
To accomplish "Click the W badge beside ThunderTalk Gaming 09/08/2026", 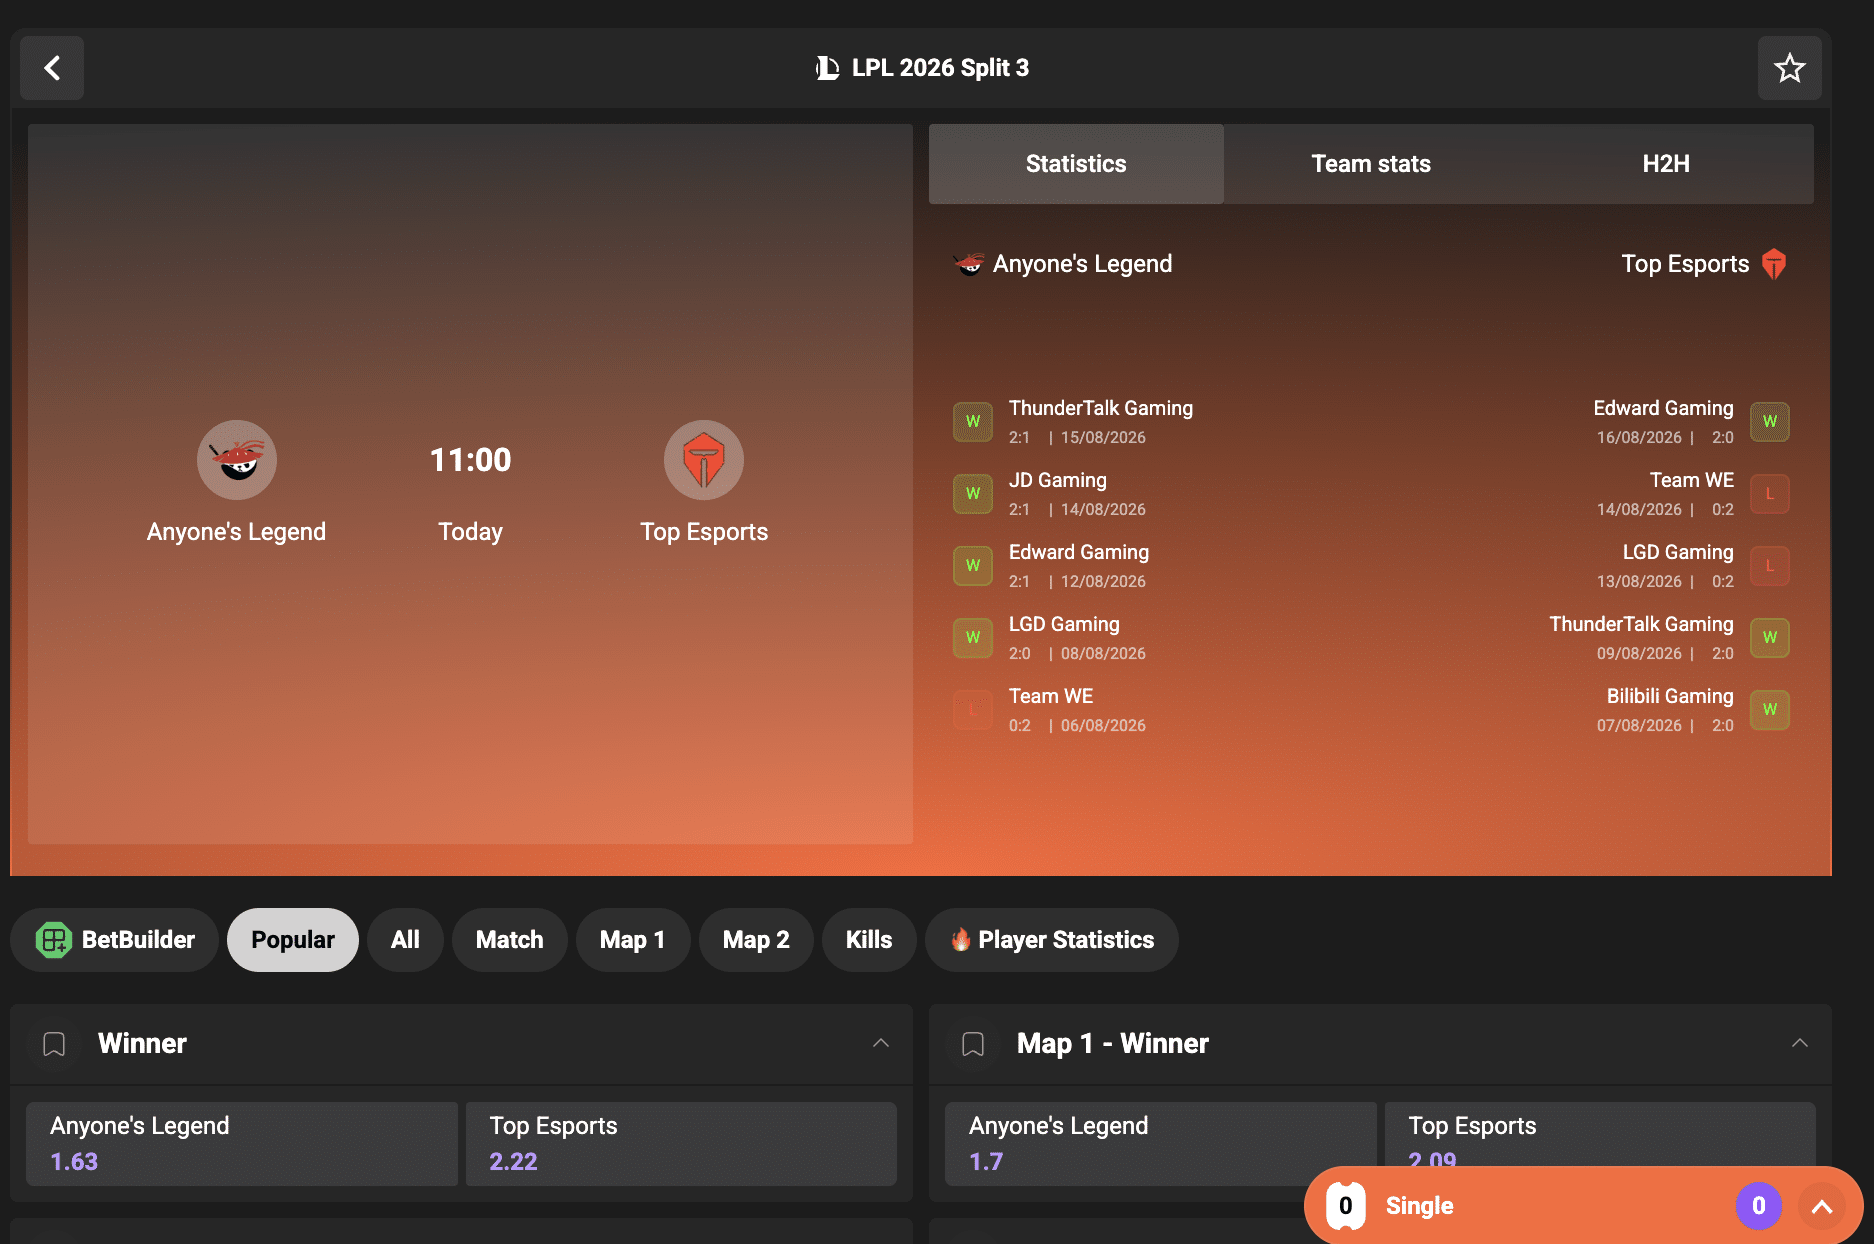I will click(1770, 638).
